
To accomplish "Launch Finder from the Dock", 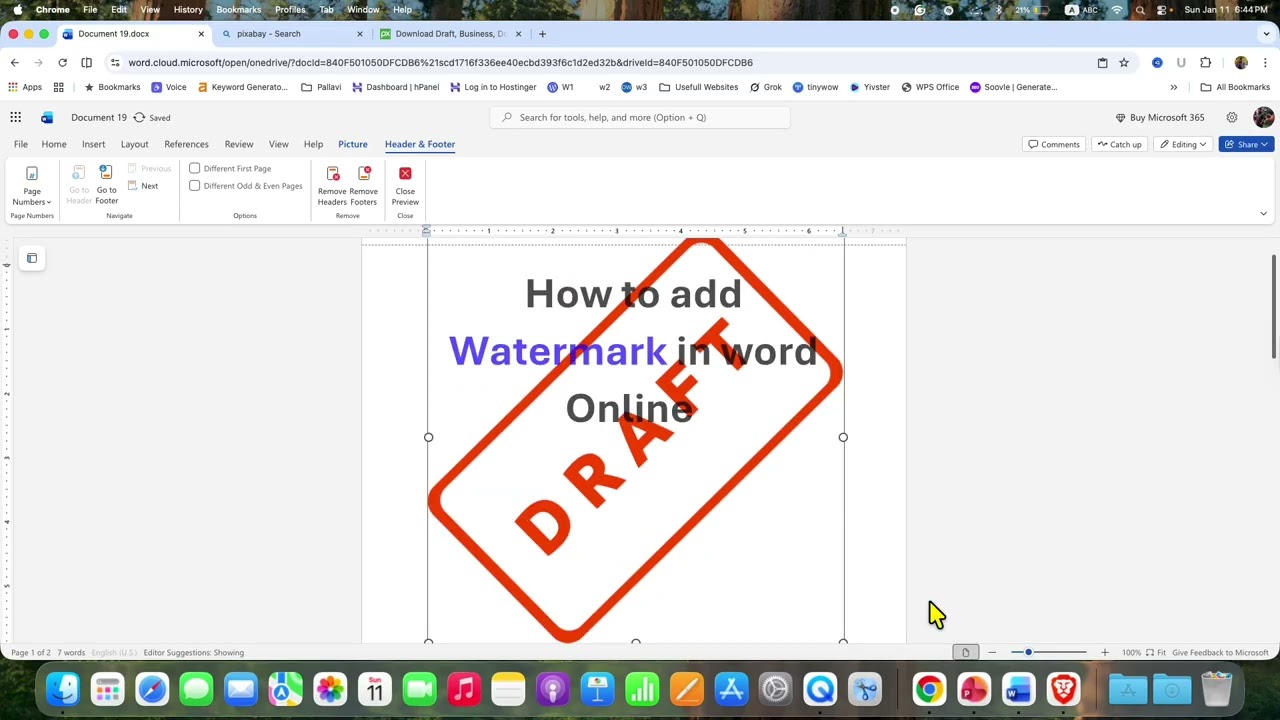I will tap(63, 689).
